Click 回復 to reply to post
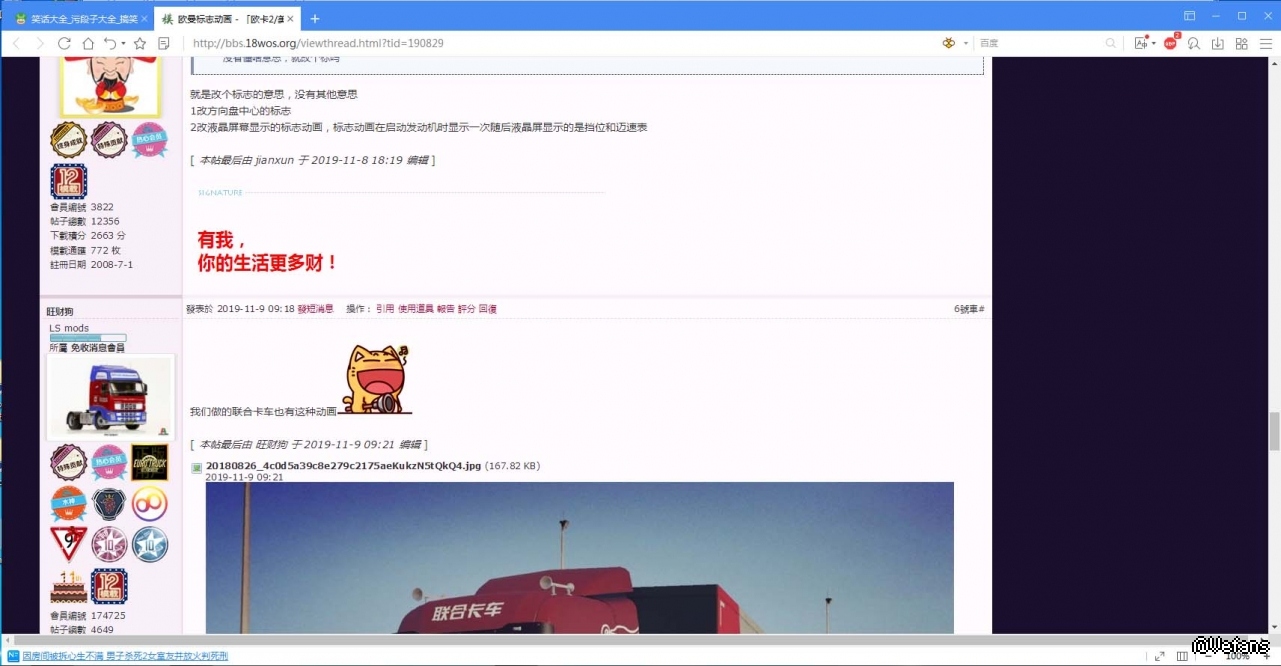 point(488,309)
